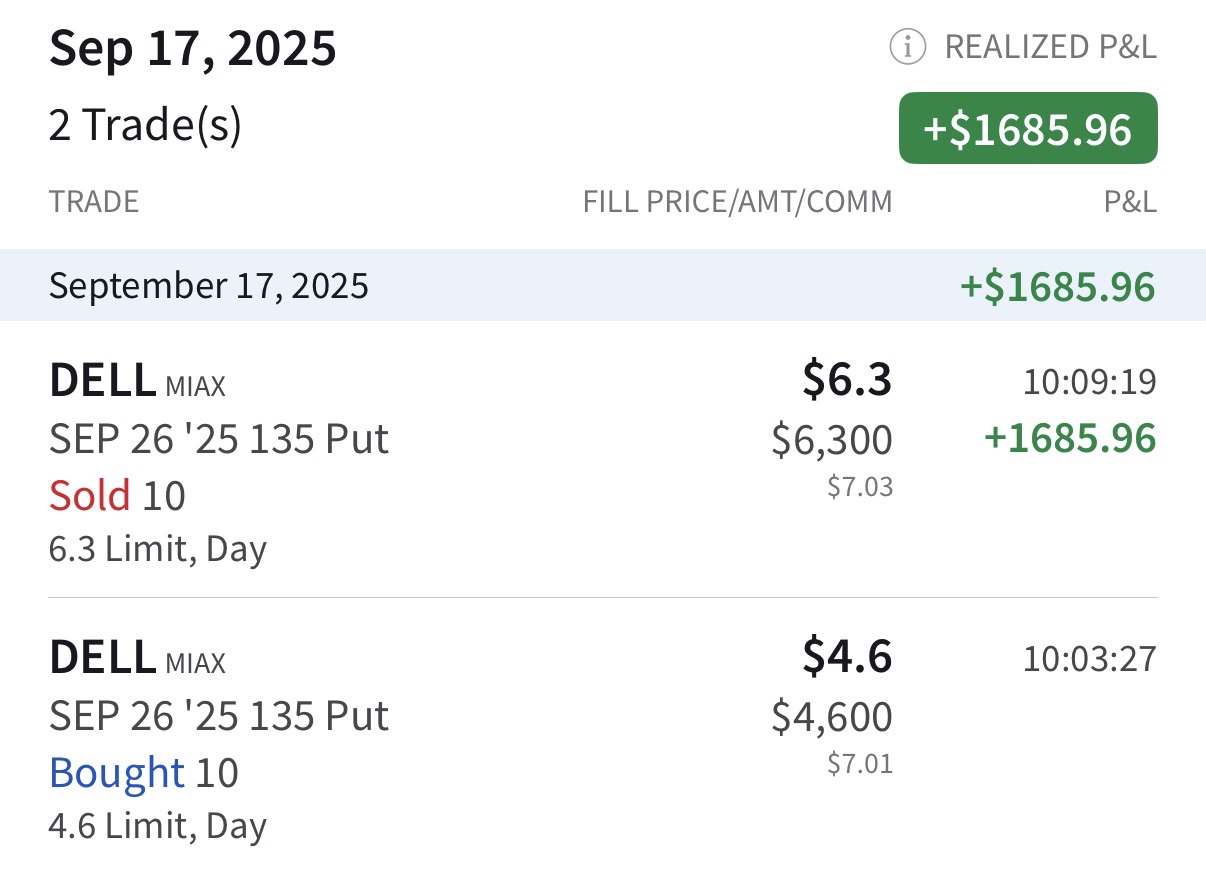Tap the $4,600 amount value
Image resolution: width=1206 pixels, height=879 pixels.
click(x=832, y=716)
